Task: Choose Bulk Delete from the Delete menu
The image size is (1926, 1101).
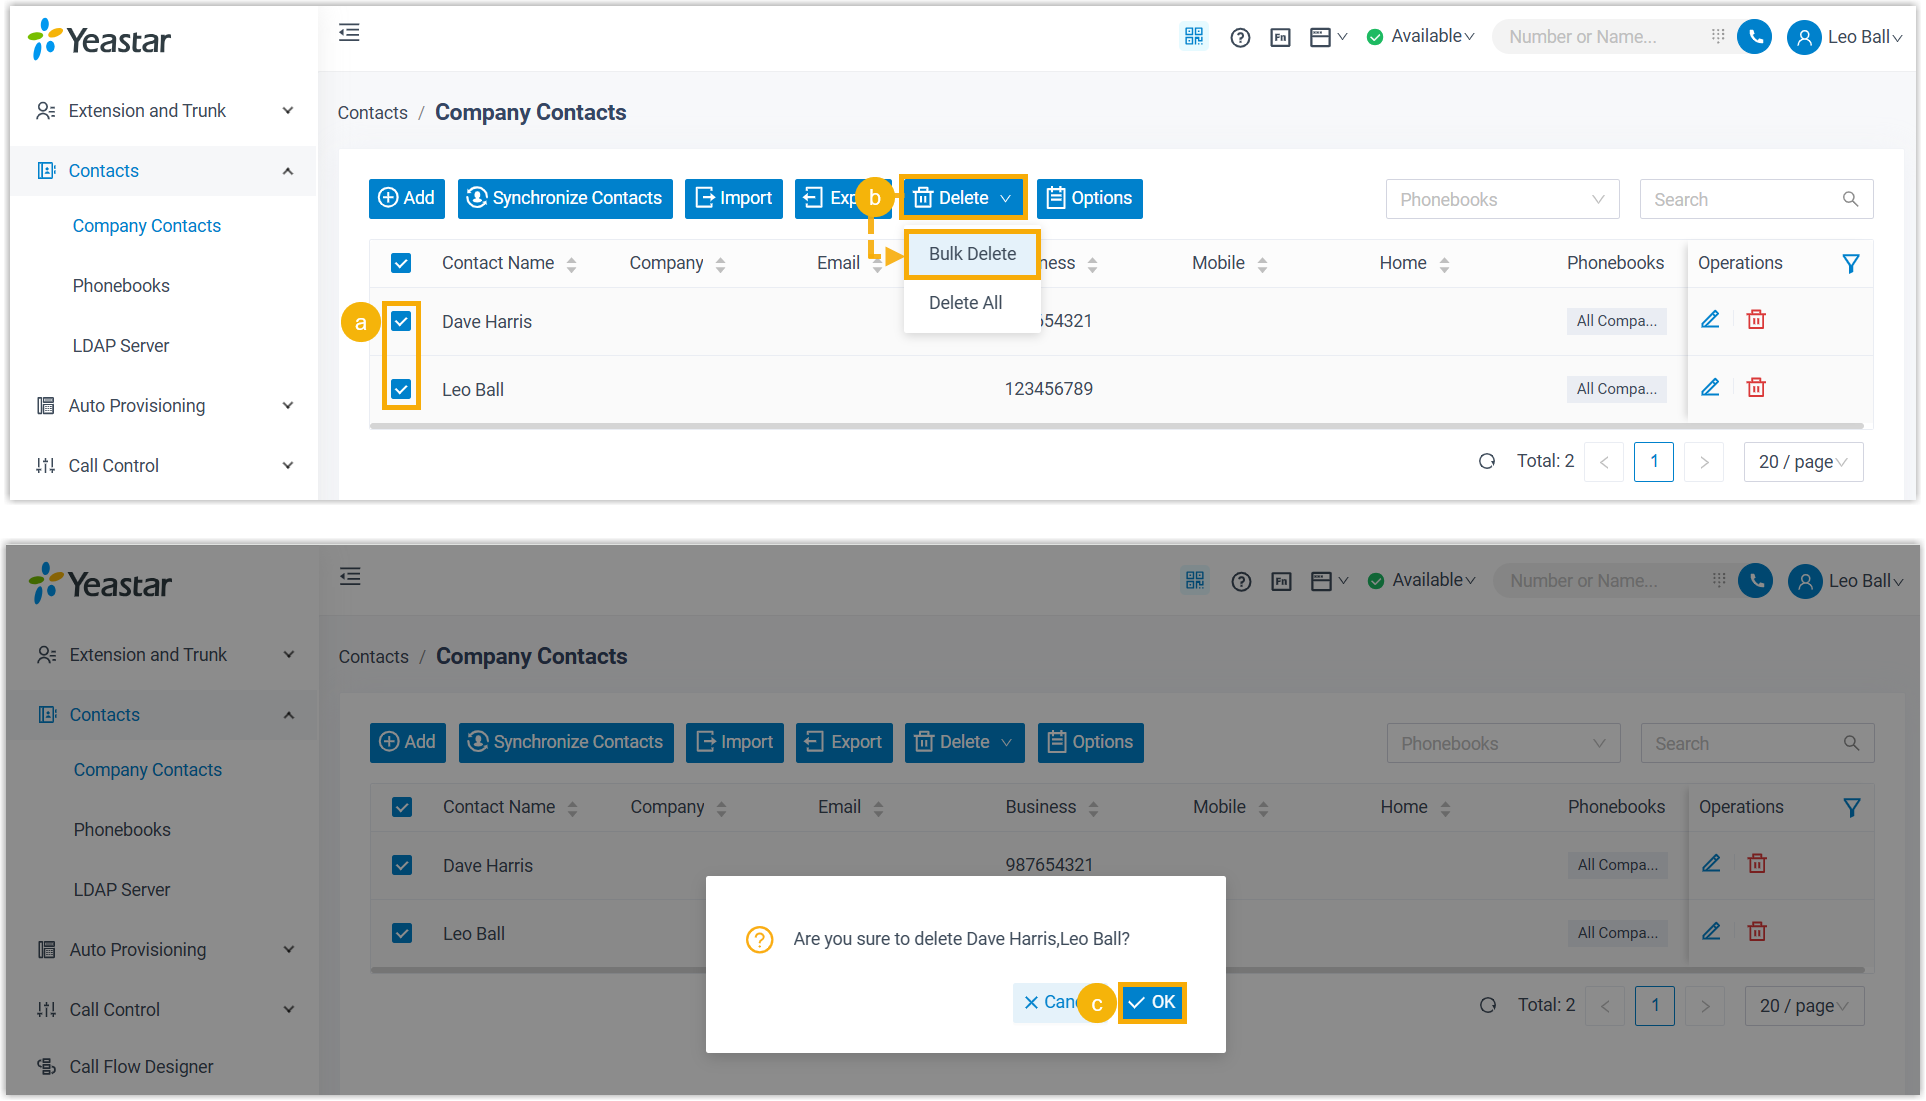Action: [972, 254]
